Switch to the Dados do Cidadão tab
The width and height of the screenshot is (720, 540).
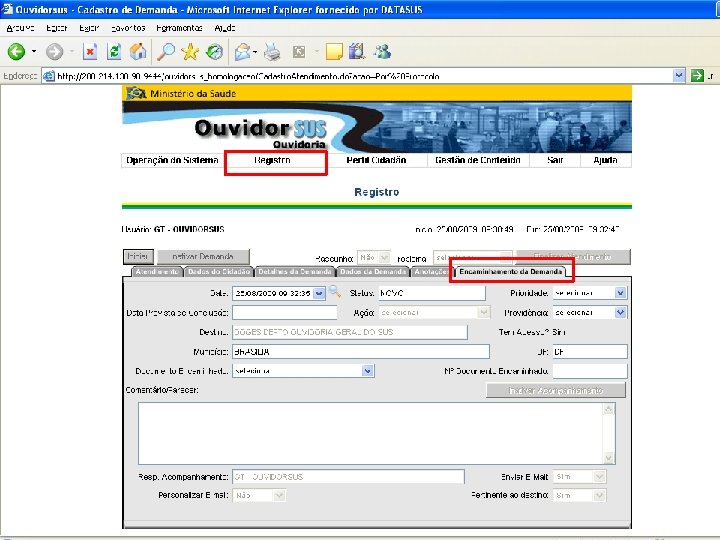coord(219,272)
